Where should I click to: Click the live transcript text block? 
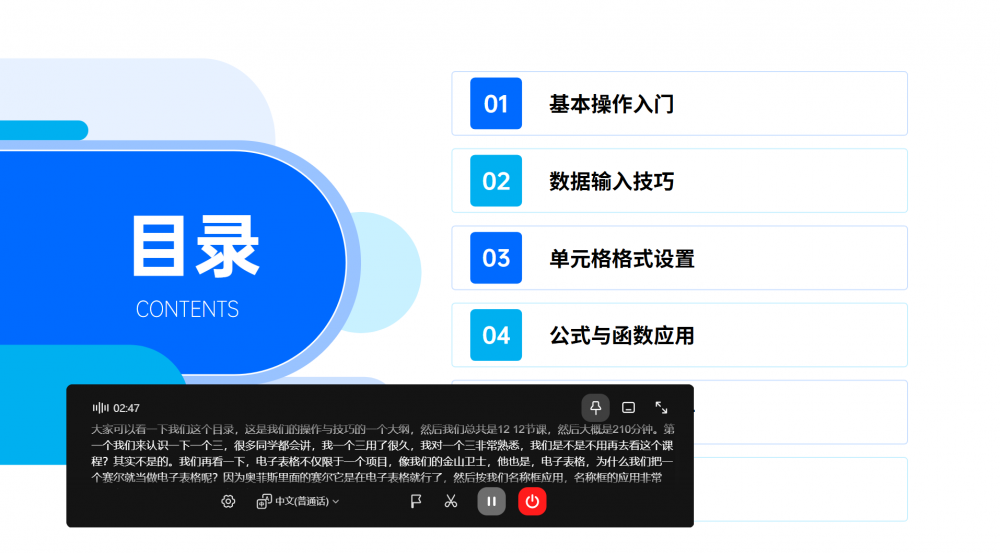click(383, 453)
